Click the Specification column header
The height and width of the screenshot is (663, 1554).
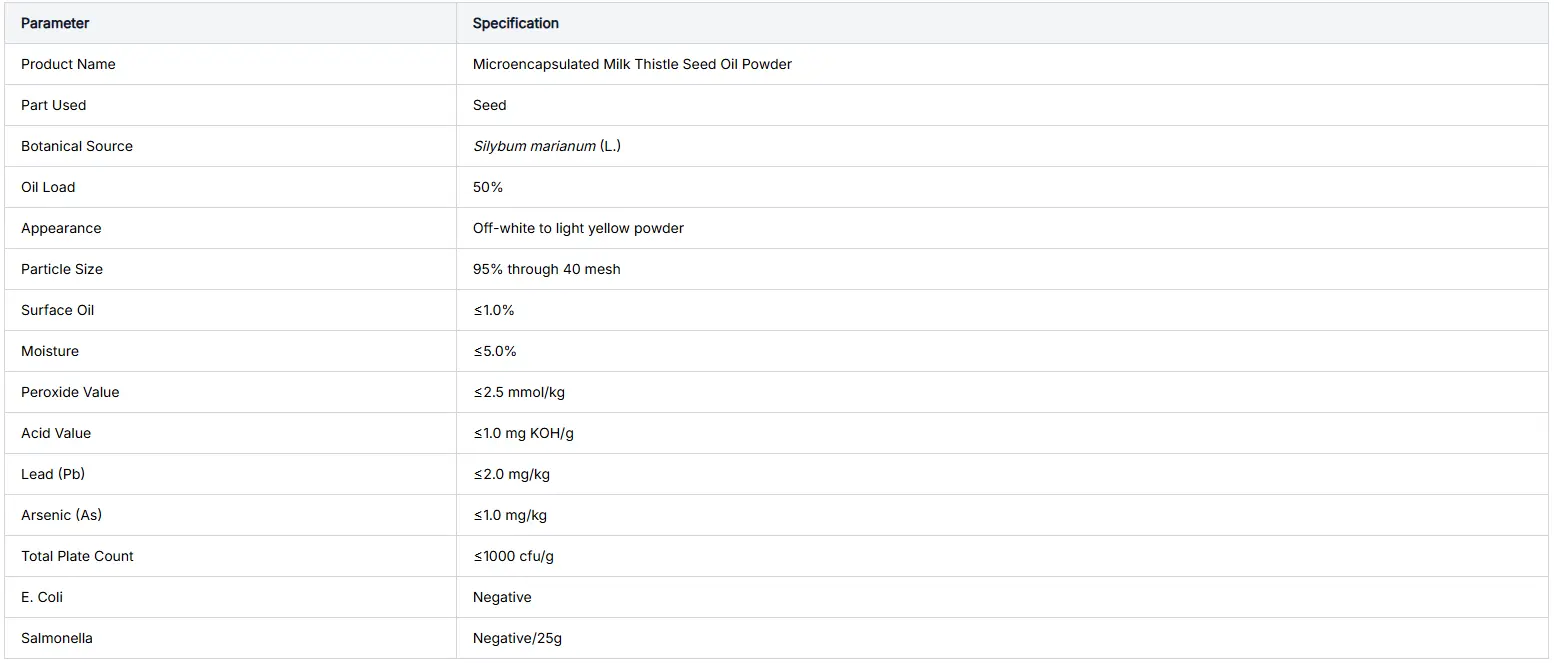click(516, 23)
